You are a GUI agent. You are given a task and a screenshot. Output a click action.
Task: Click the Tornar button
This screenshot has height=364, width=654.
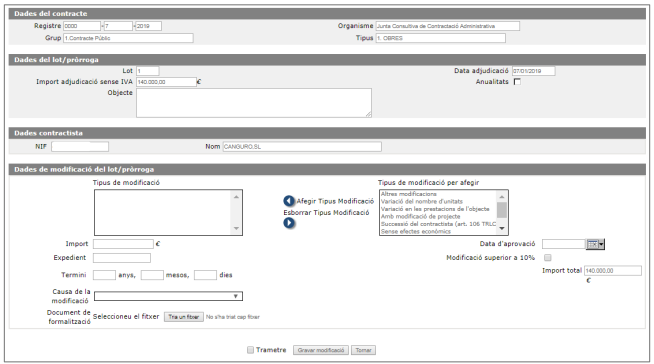(x=363, y=350)
